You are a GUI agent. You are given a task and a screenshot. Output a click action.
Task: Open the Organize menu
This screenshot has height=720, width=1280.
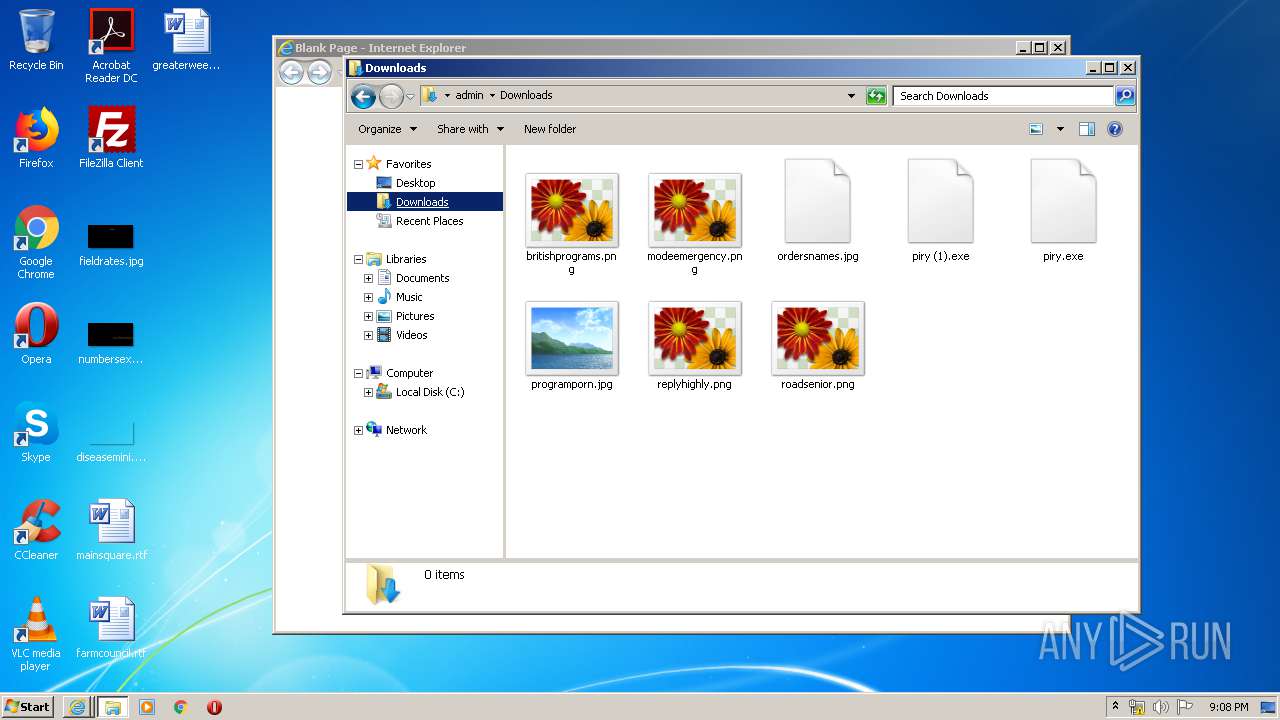coord(386,129)
